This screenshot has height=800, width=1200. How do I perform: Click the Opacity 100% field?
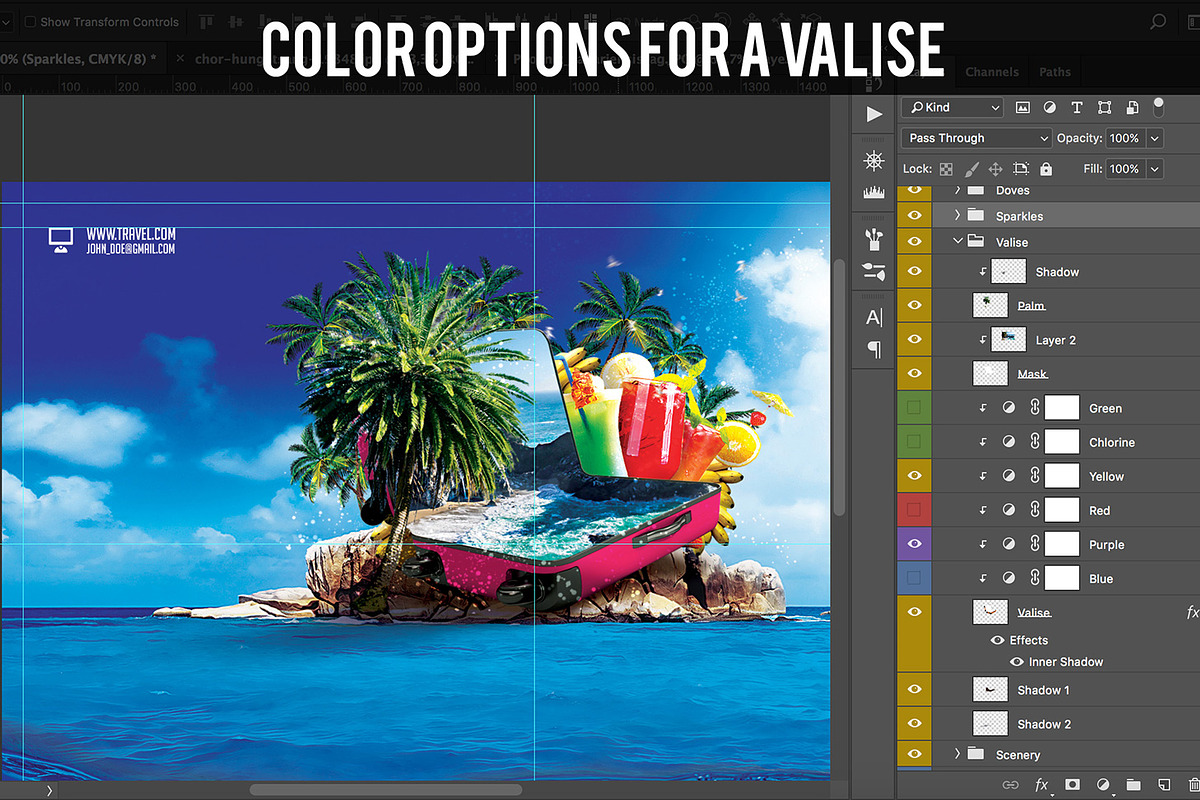1124,138
